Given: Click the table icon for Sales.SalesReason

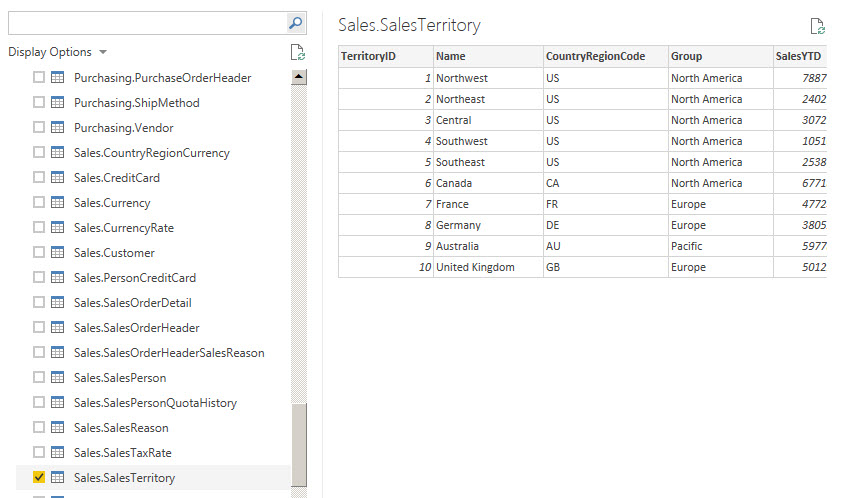Looking at the screenshot, I should click(58, 428).
